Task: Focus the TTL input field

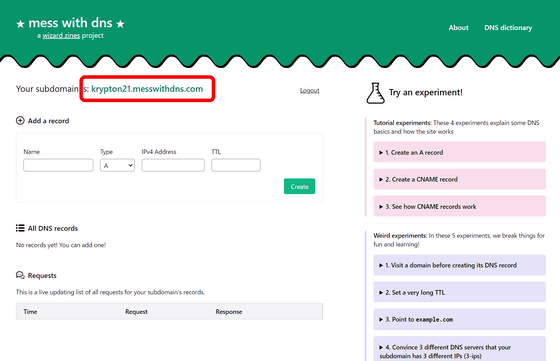Action: click(x=236, y=165)
